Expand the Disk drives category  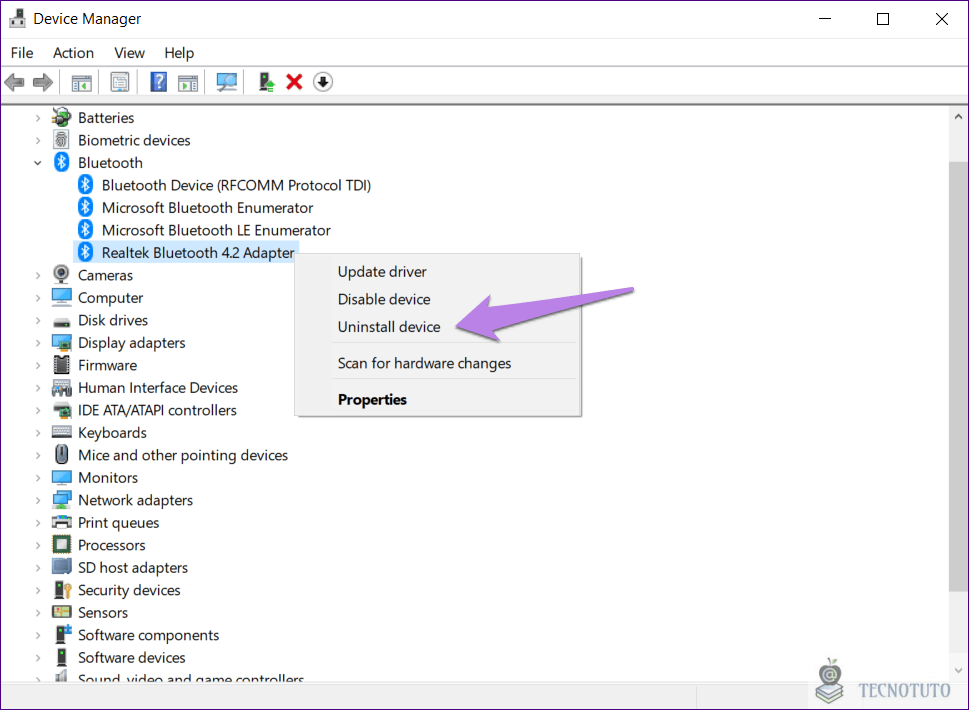coord(38,321)
